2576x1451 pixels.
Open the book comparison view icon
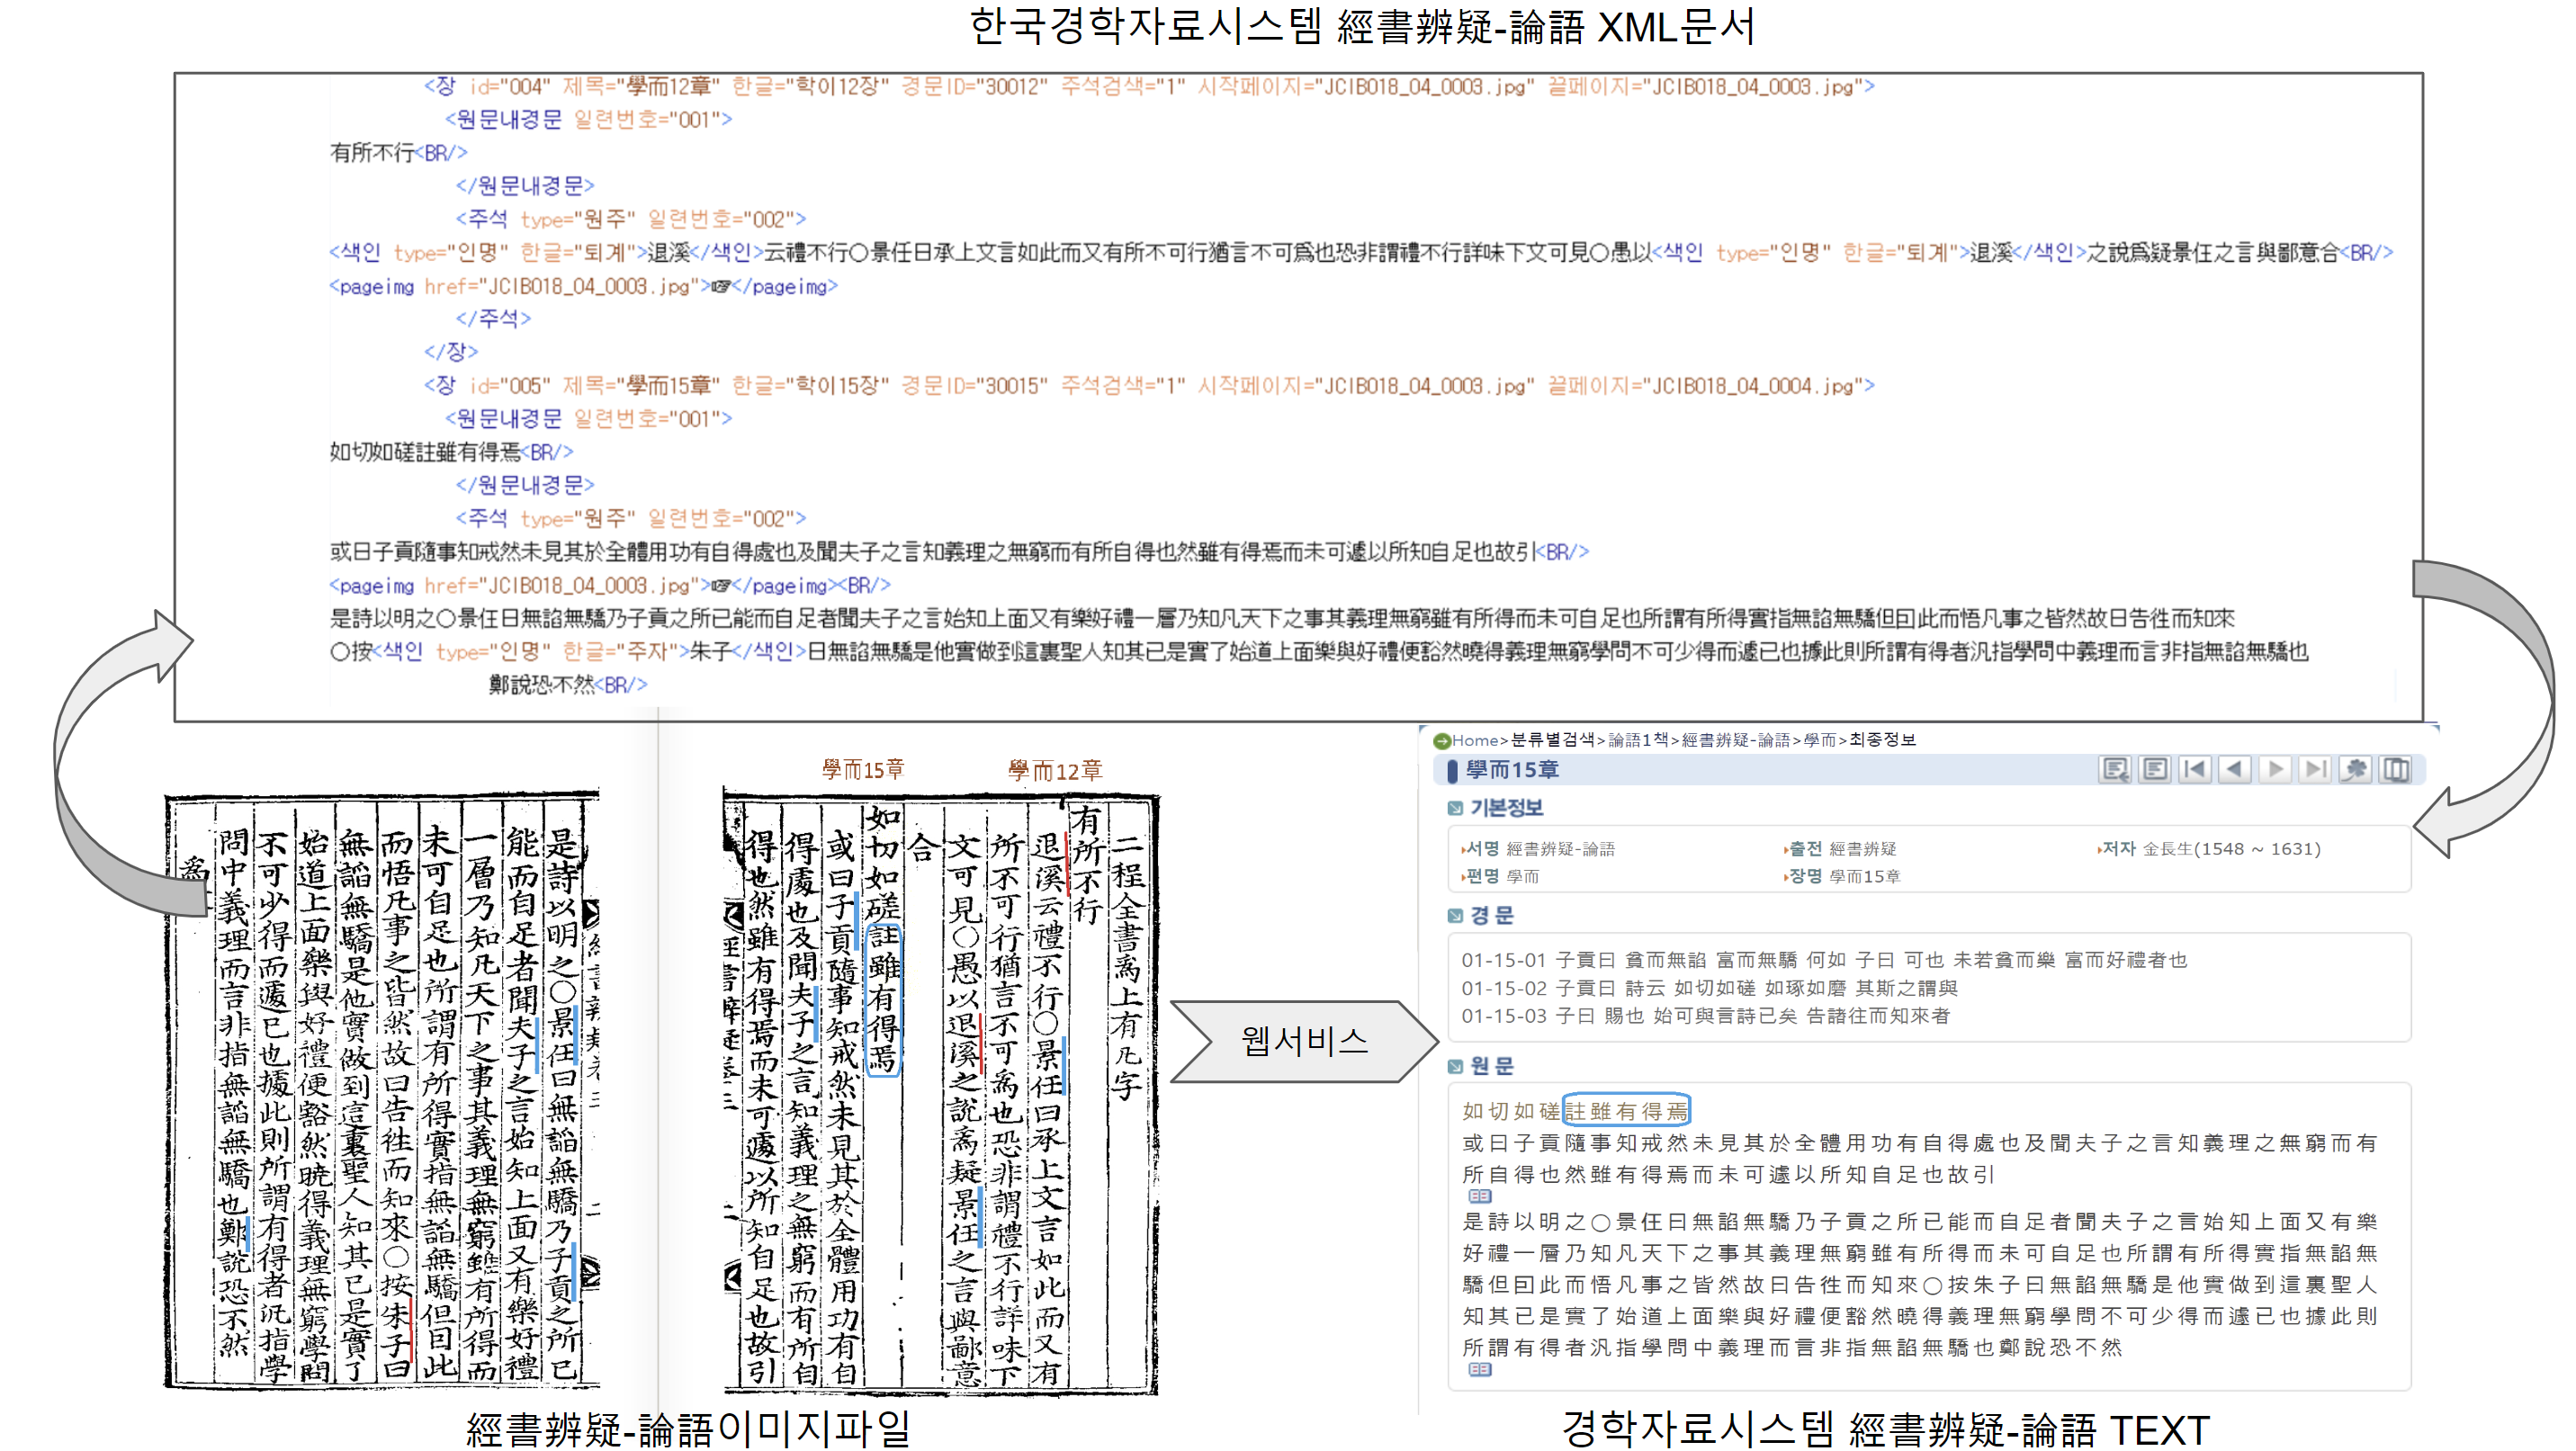coord(2396,769)
